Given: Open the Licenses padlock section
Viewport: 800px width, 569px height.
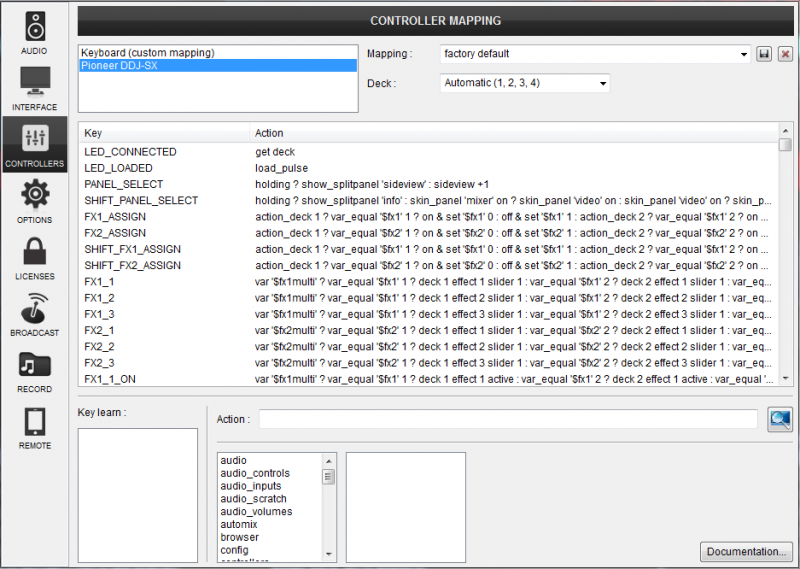Looking at the screenshot, I should [x=34, y=258].
